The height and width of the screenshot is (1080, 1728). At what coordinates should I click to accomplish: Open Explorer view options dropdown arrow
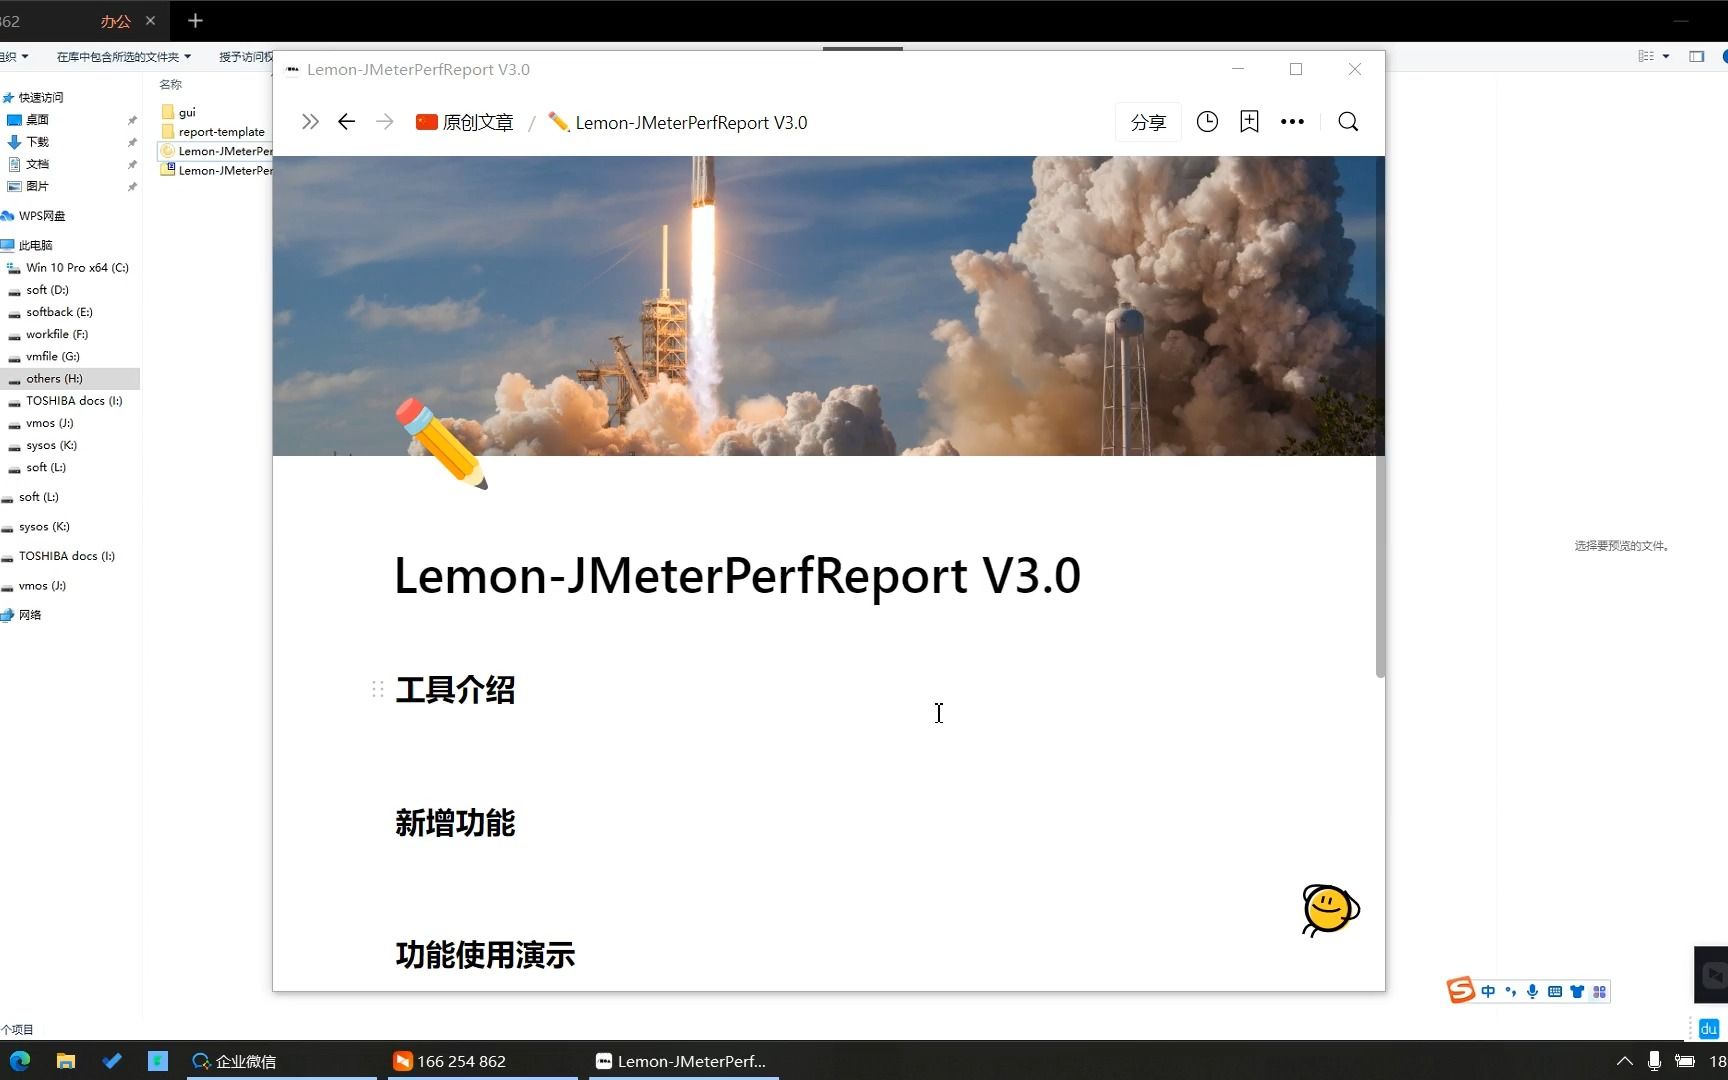point(1666,56)
